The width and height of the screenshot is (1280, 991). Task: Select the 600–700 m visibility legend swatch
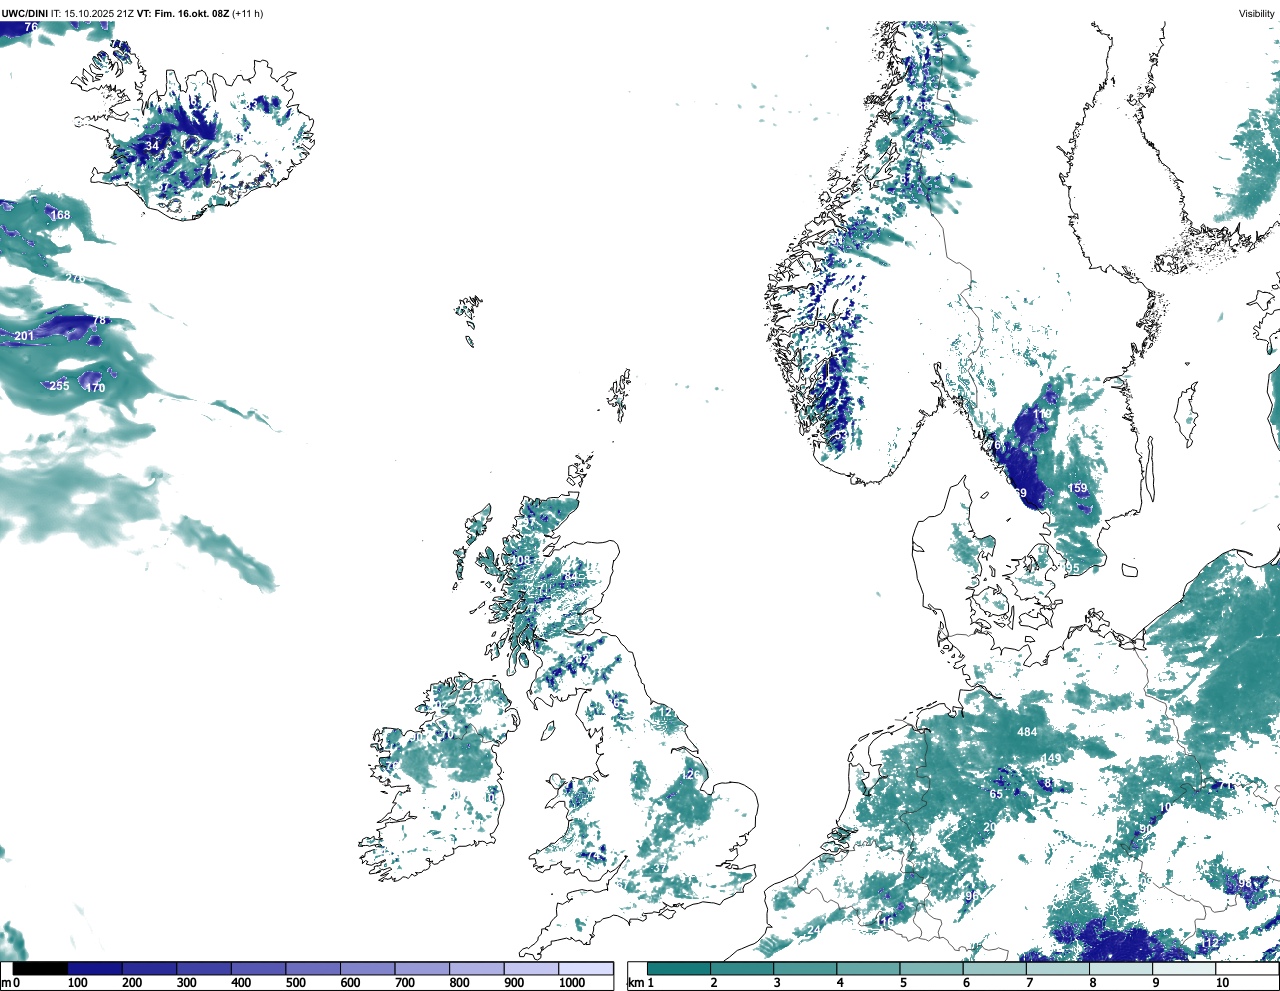[368, 968]
